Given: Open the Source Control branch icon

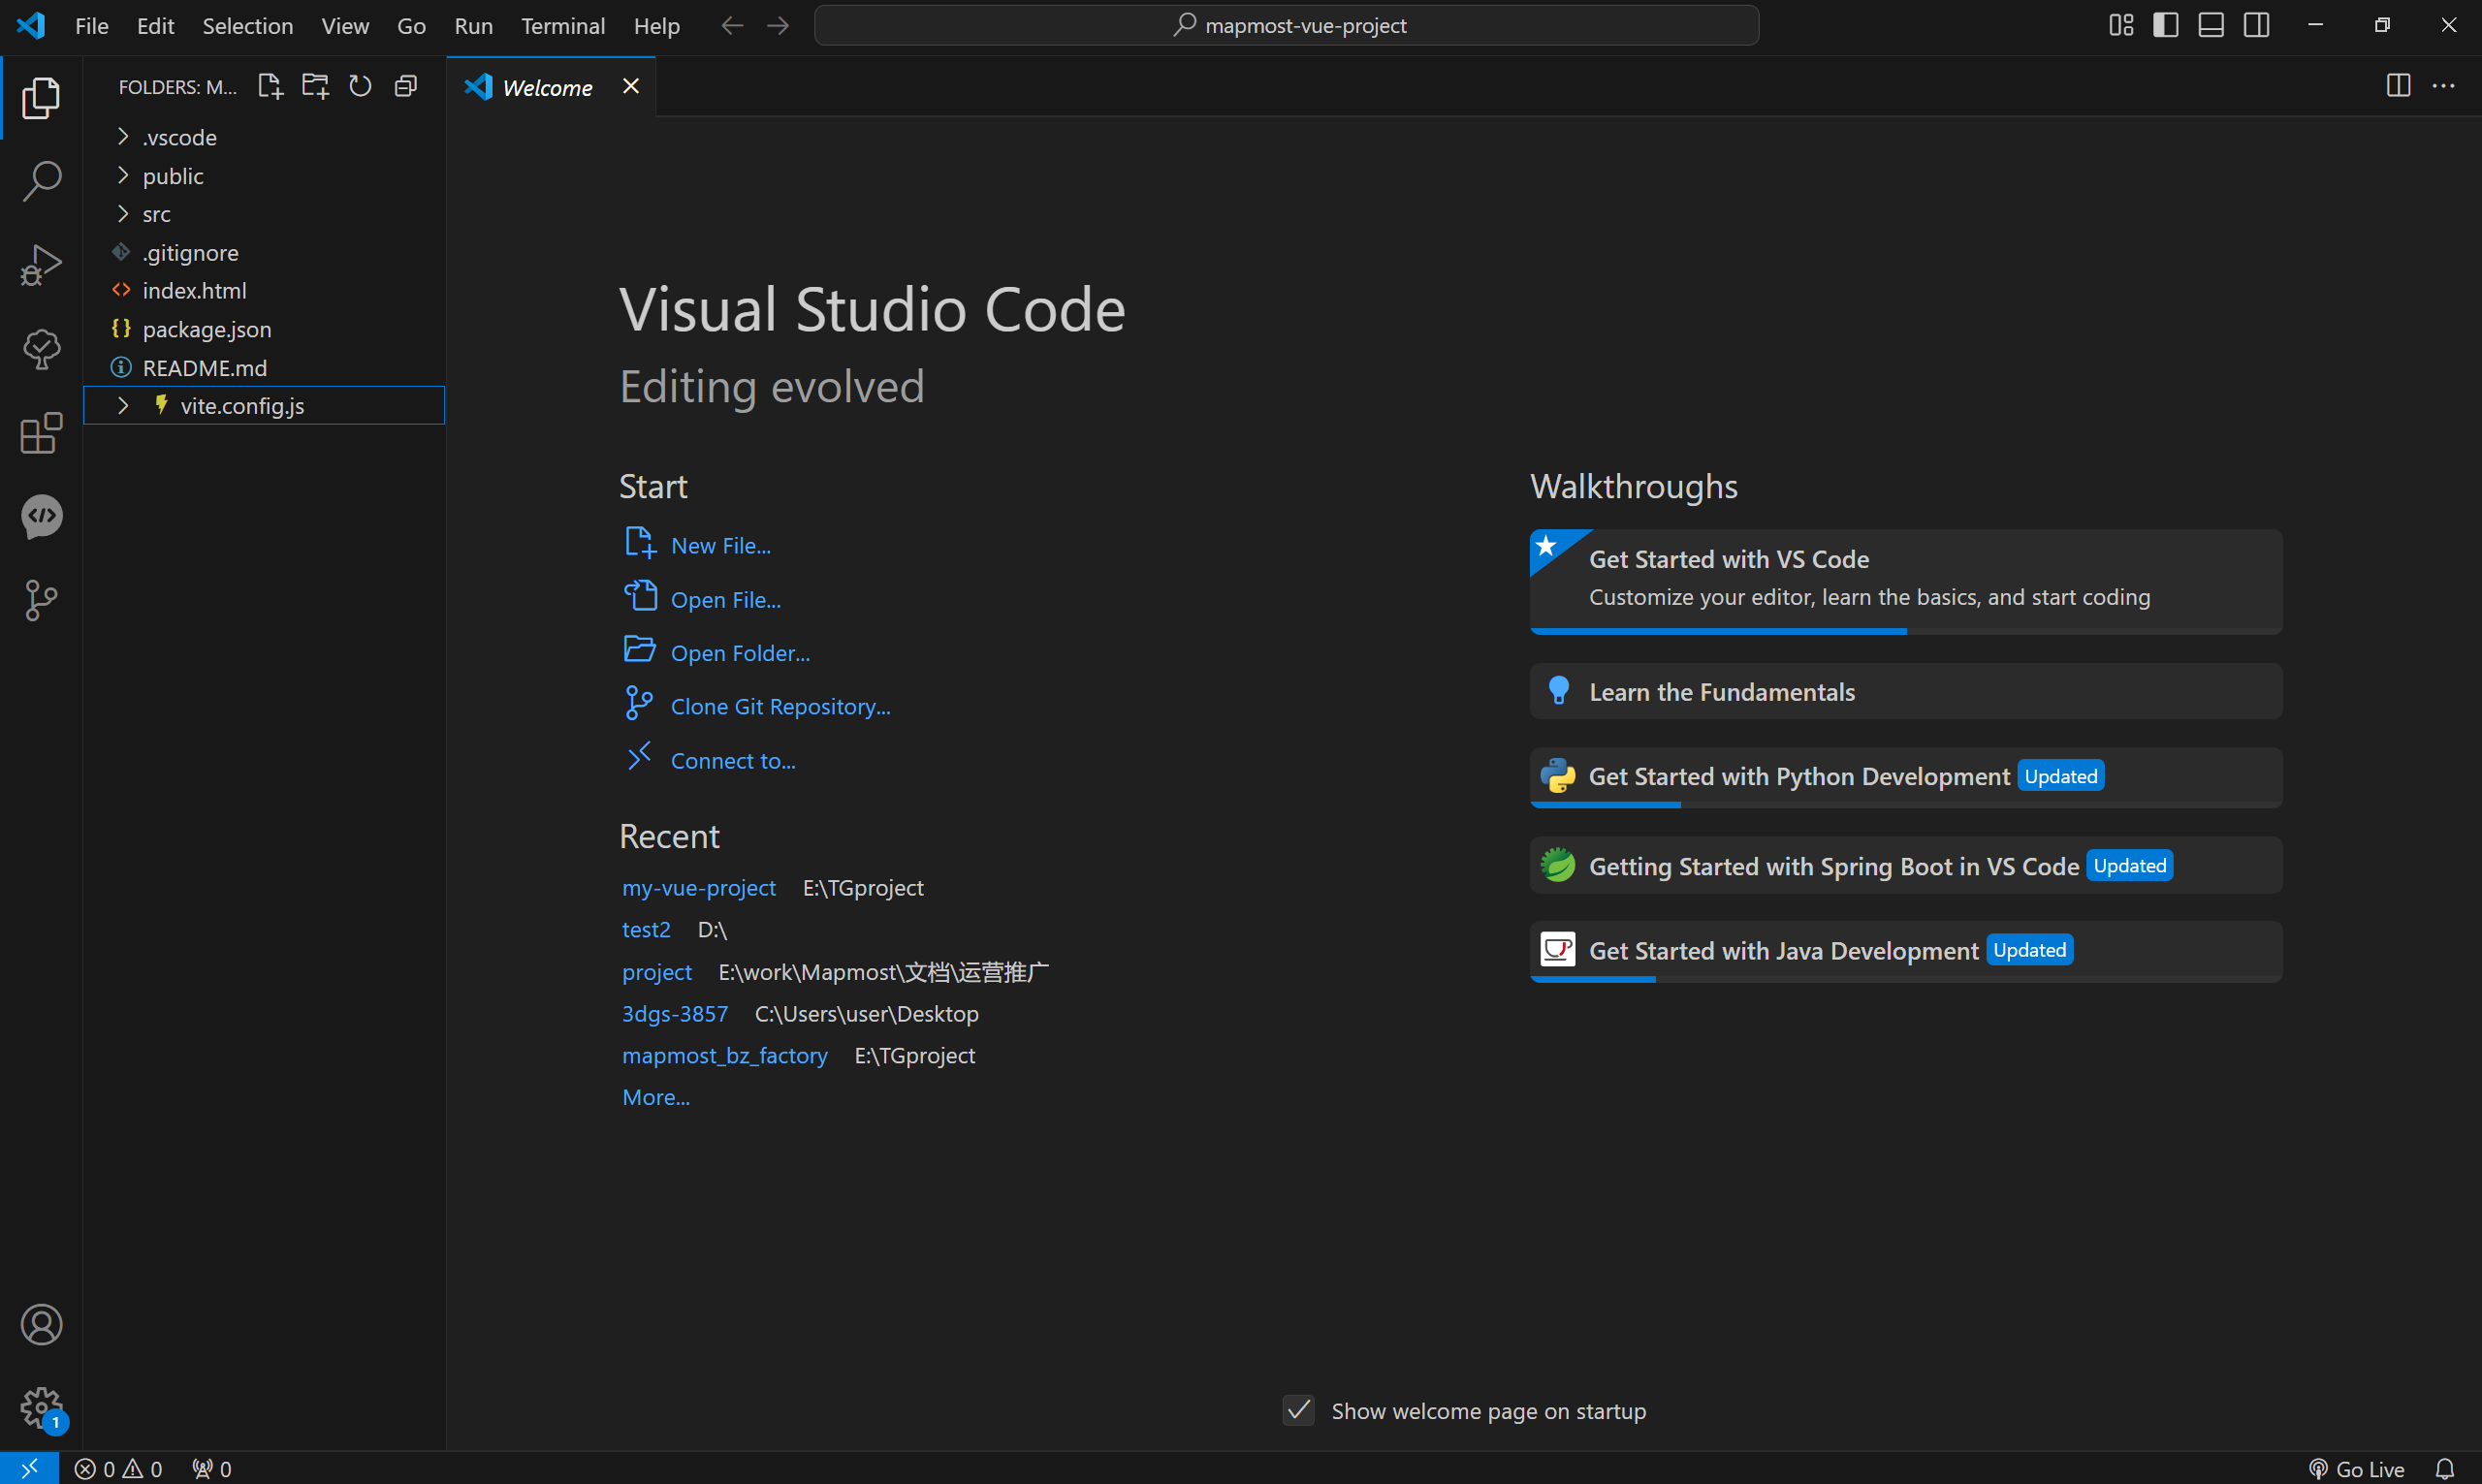Looking at the screenshot, I should tap(41, 601).
